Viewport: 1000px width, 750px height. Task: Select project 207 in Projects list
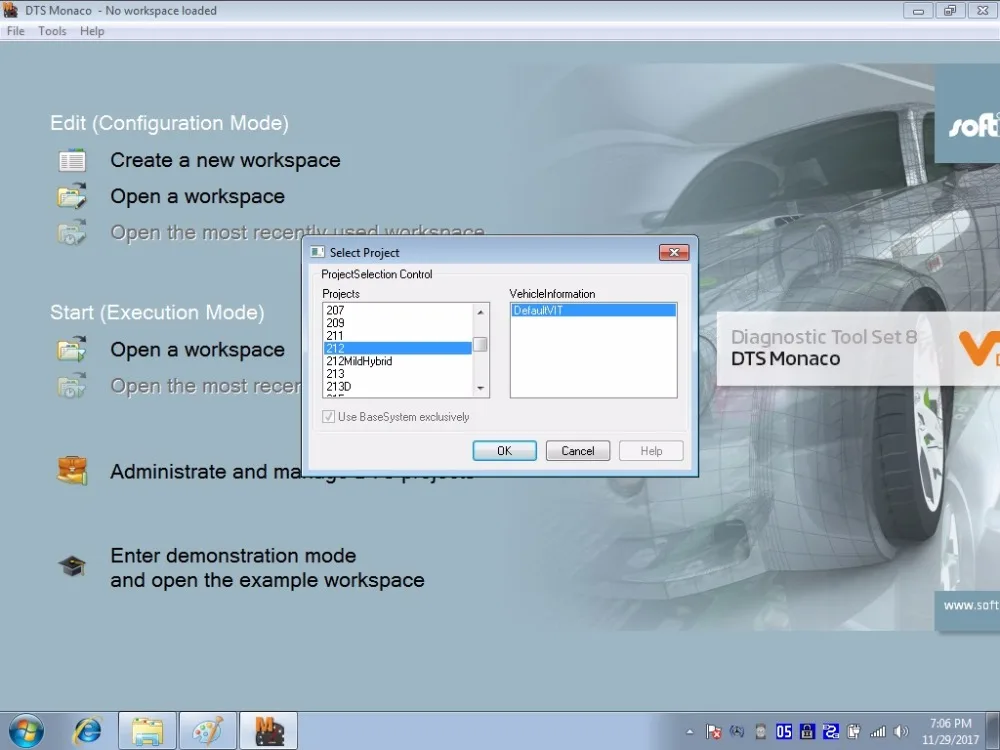pyautogui.click(x=398, y=310)
